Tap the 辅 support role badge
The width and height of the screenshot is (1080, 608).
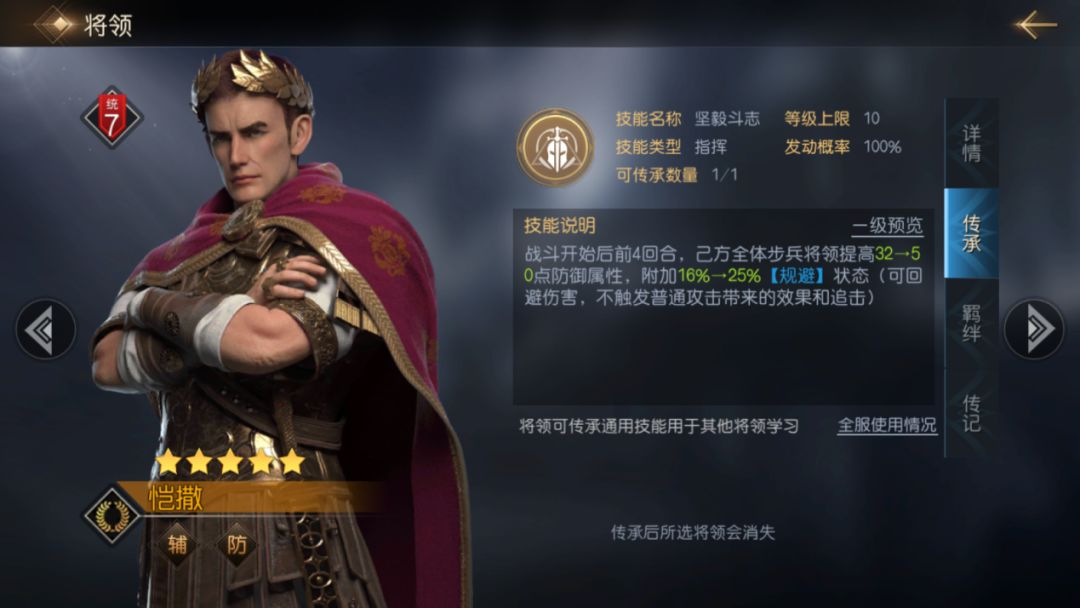tap(178, 545)
